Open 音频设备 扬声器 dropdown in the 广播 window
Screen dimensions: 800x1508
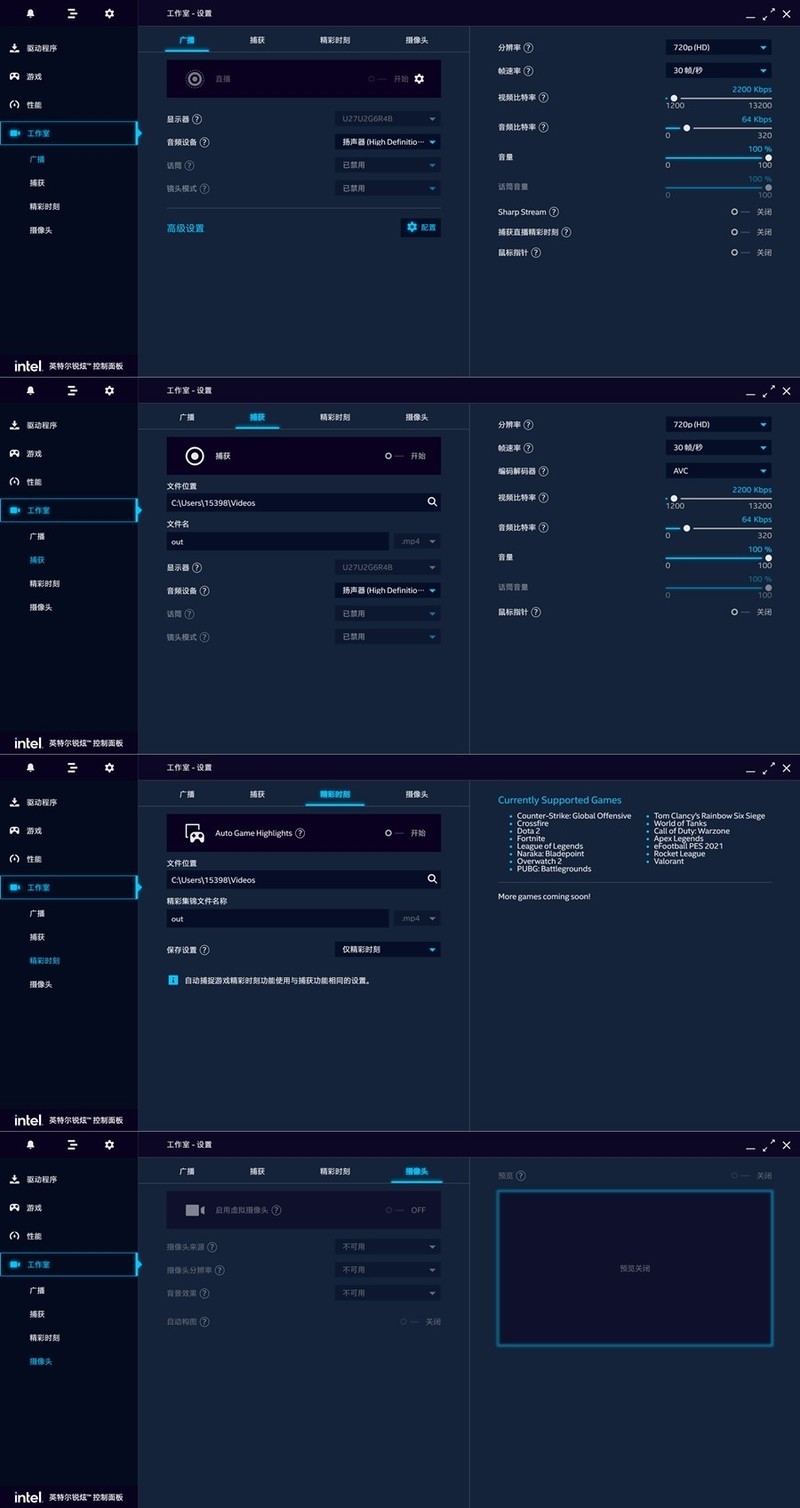click(x=387, y=142)
